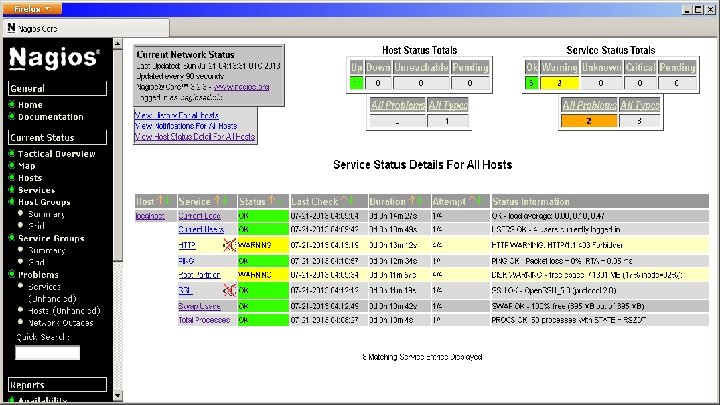Open the localhost host link
This screenshot has width=720, height=405.
pyautogui.click(x=150, y=216)
